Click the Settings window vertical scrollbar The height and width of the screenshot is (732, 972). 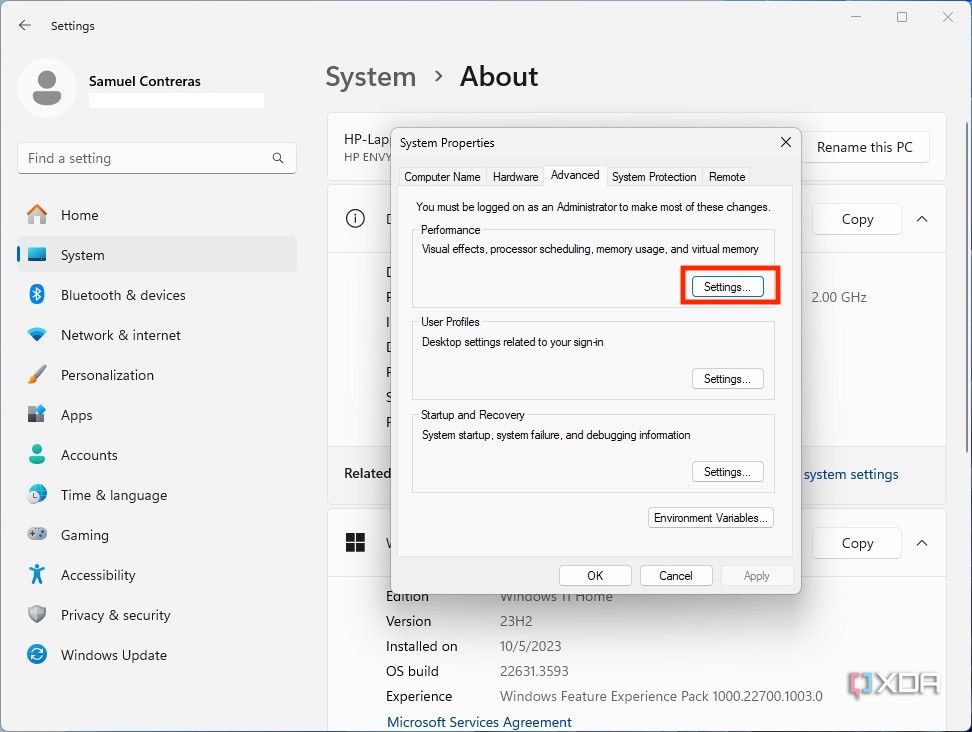coord(968,286)
